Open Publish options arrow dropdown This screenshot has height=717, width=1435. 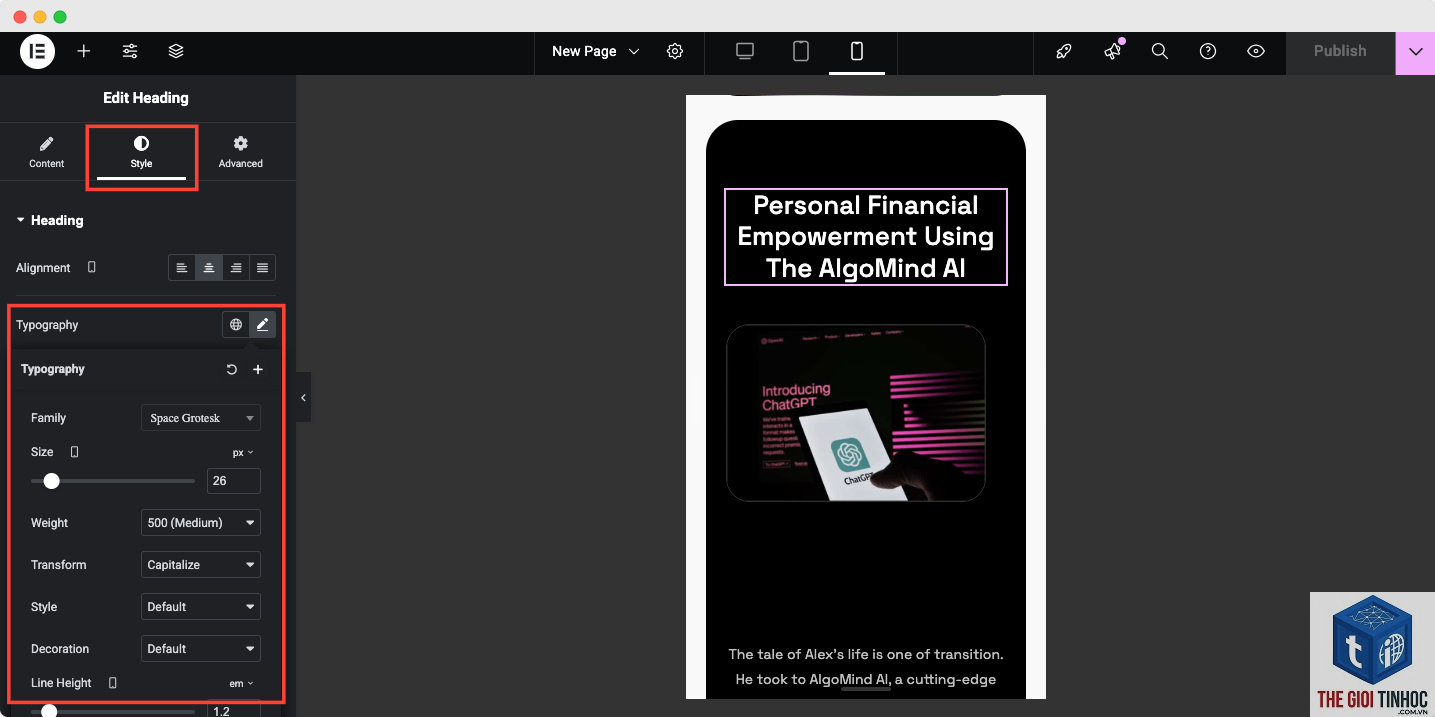[1415, 52]
